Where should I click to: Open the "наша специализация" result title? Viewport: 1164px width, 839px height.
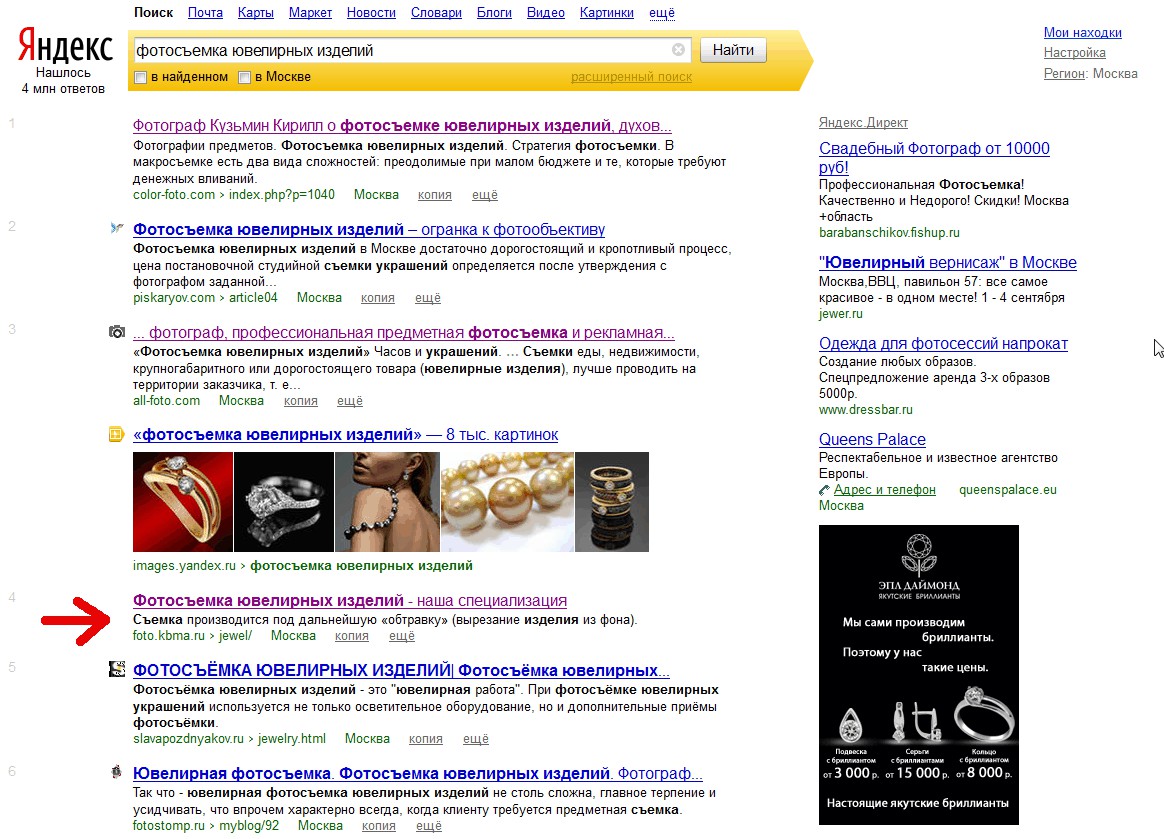350,601
